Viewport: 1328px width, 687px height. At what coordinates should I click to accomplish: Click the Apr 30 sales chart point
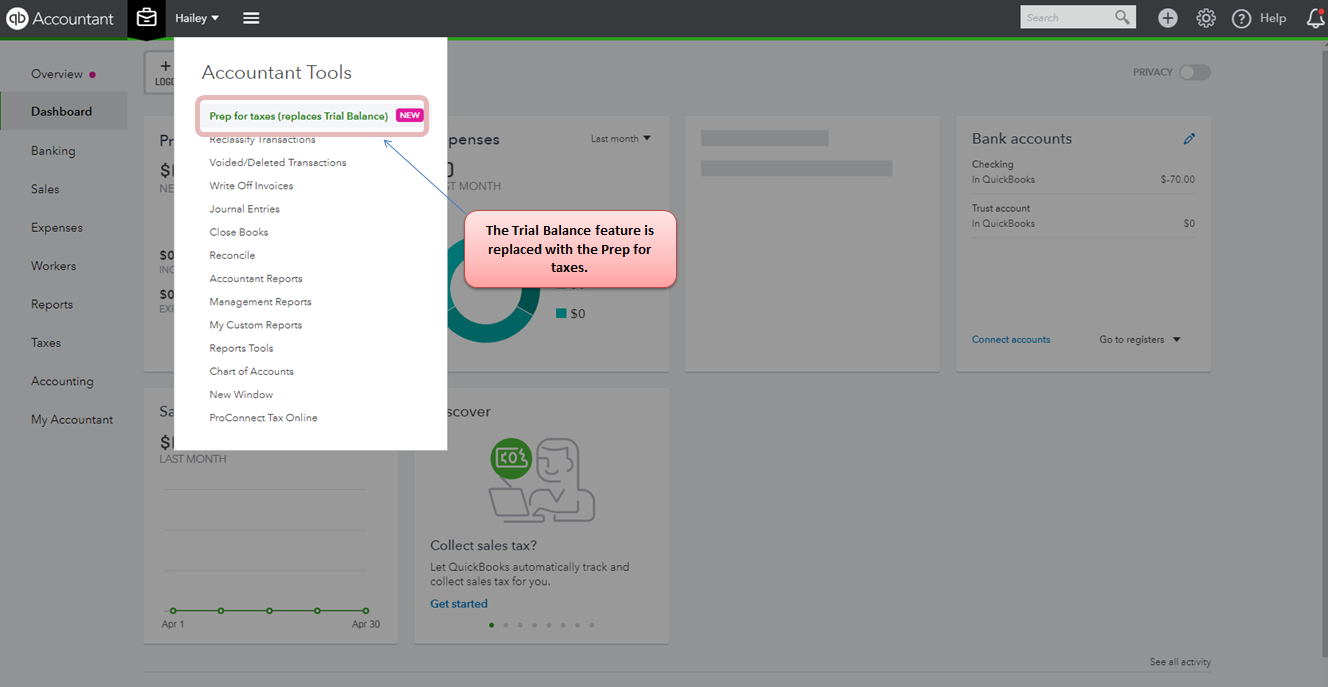[x=365, y=610]
